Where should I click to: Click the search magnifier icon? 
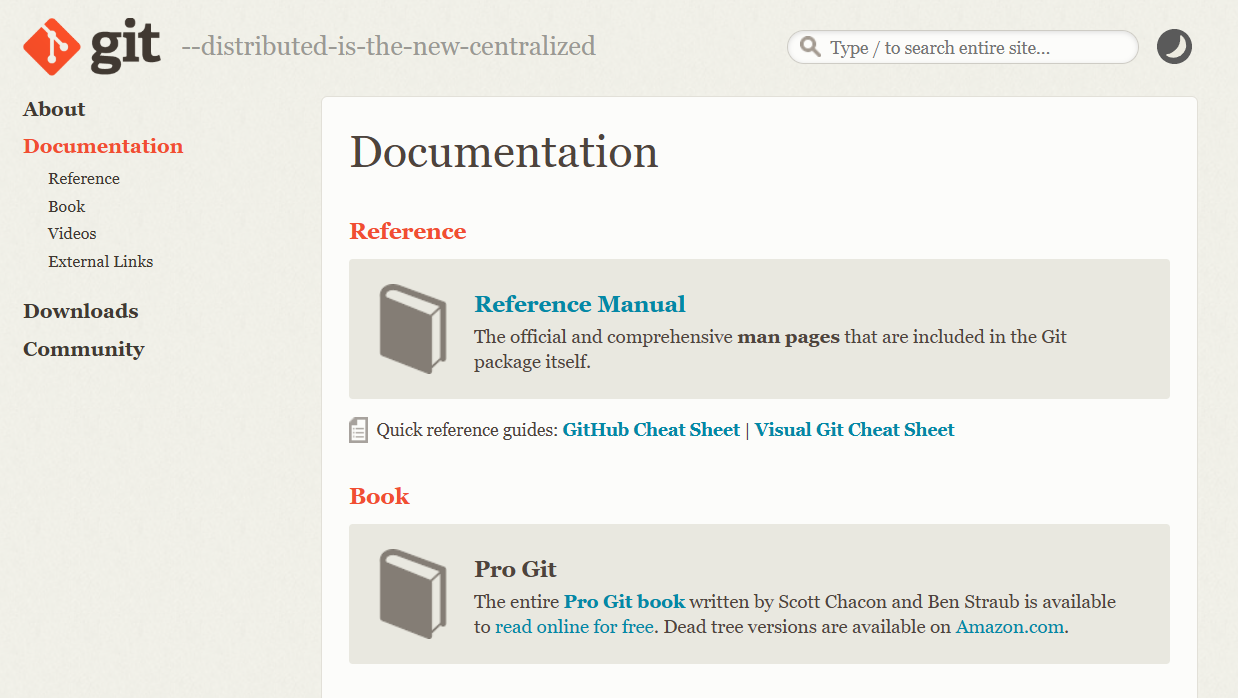tap(811, 47)
